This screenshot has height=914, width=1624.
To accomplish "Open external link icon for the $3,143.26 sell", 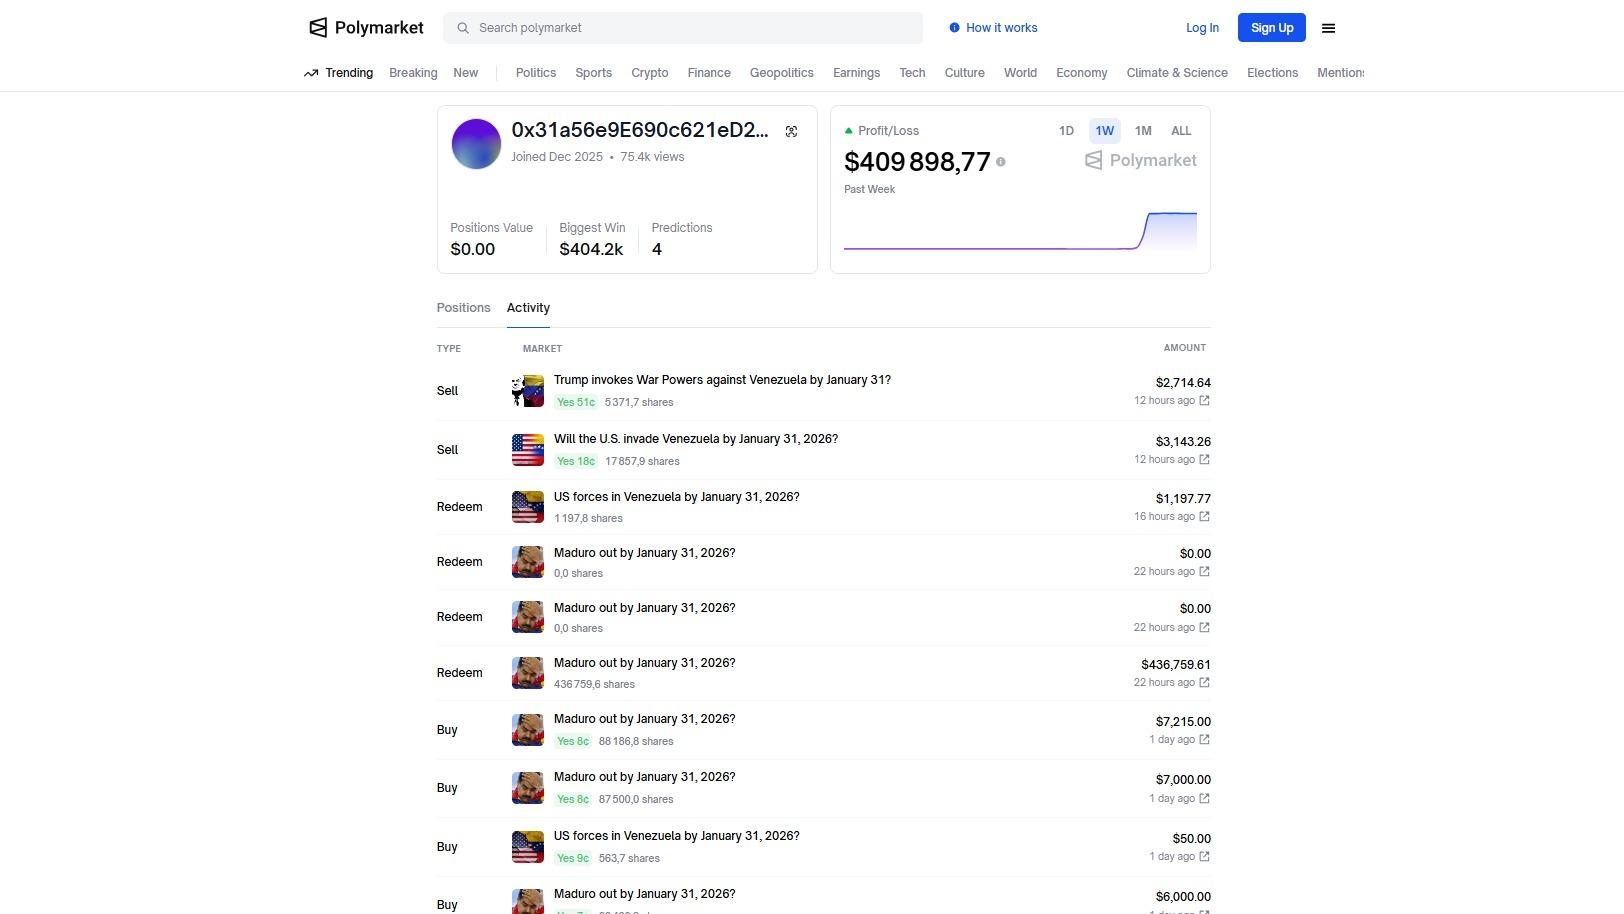I will point(1204,460).
